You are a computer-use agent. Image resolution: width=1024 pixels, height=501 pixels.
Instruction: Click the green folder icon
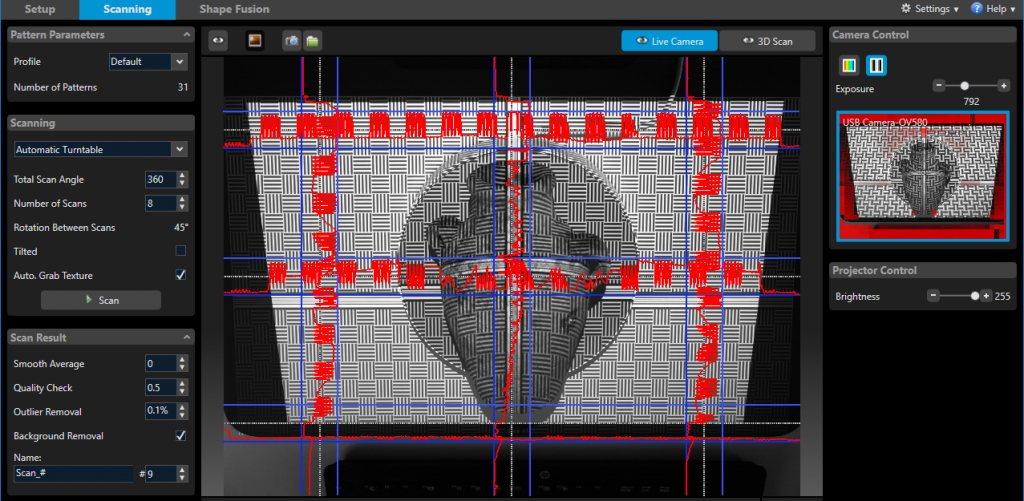(312, 41)
